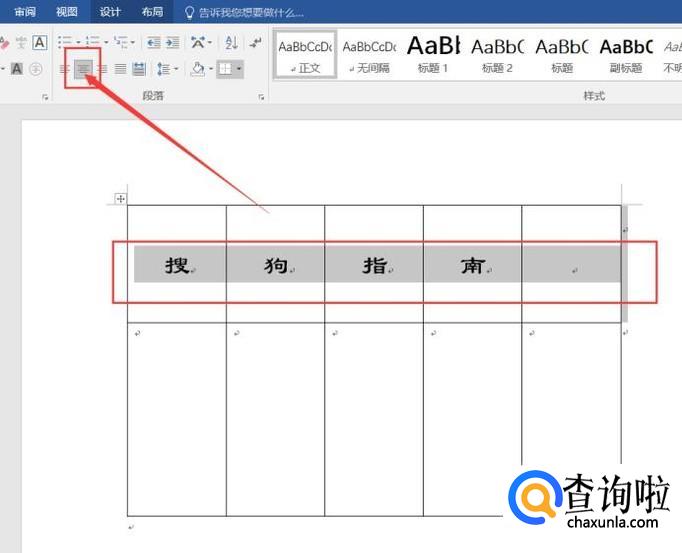
Task: Click the table move handle icon
Action: pyautogui.click(x=121, y=199)
